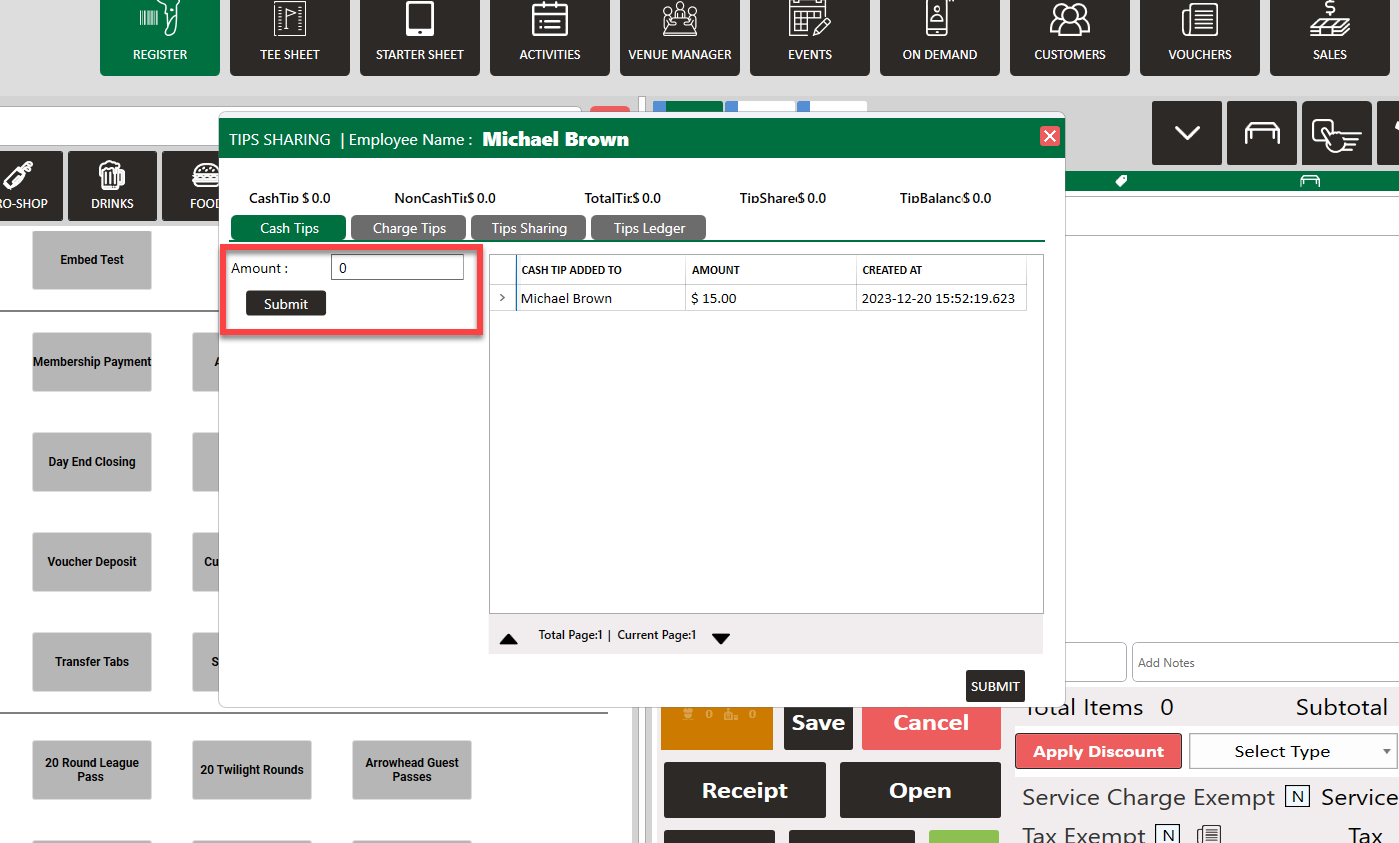Switch to the Tips Ledger tab

click(x=649, y=228)
